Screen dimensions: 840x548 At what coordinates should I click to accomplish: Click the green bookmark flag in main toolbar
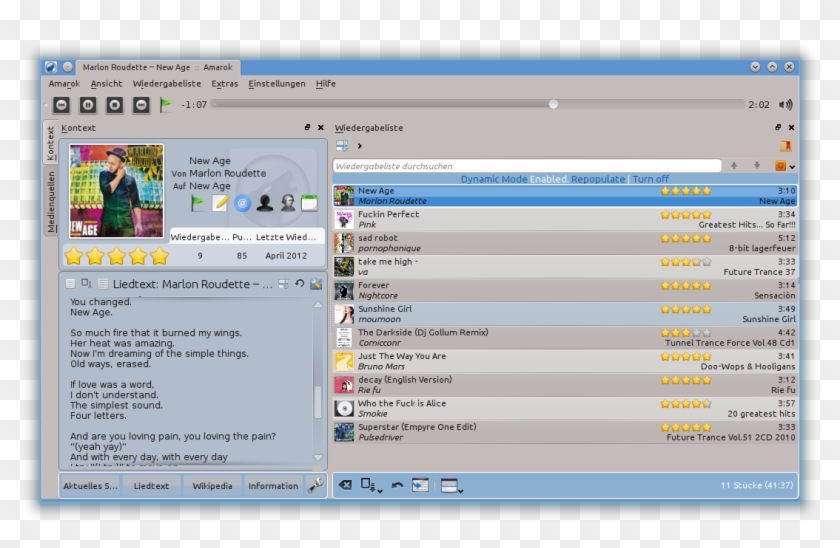(166, 104)
